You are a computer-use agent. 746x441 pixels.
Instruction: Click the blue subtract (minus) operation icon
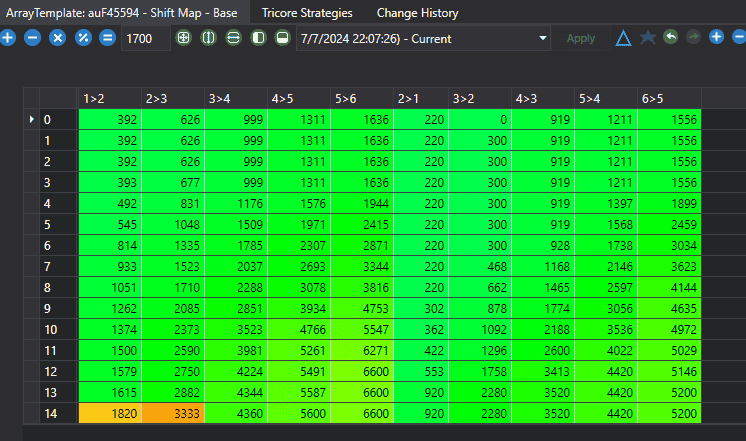[x=32, y=38]
